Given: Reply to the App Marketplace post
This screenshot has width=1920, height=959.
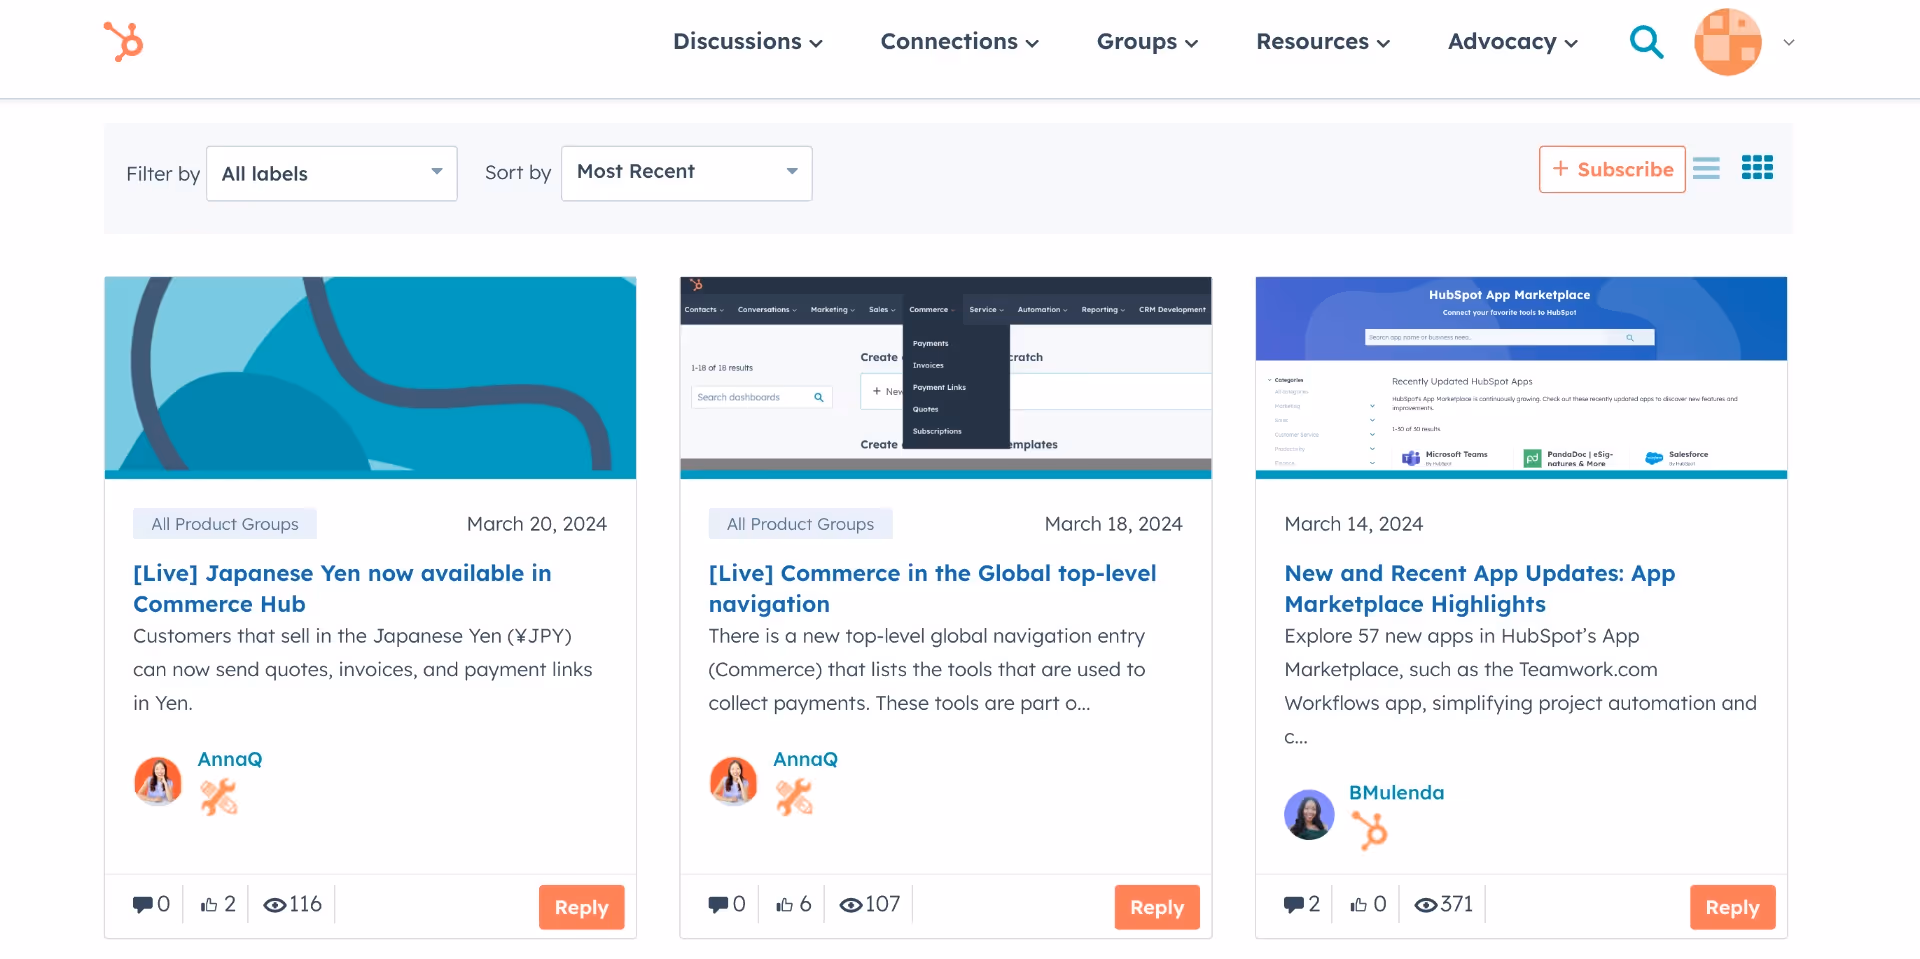Looking at the screenshot, I should 1733,907.
